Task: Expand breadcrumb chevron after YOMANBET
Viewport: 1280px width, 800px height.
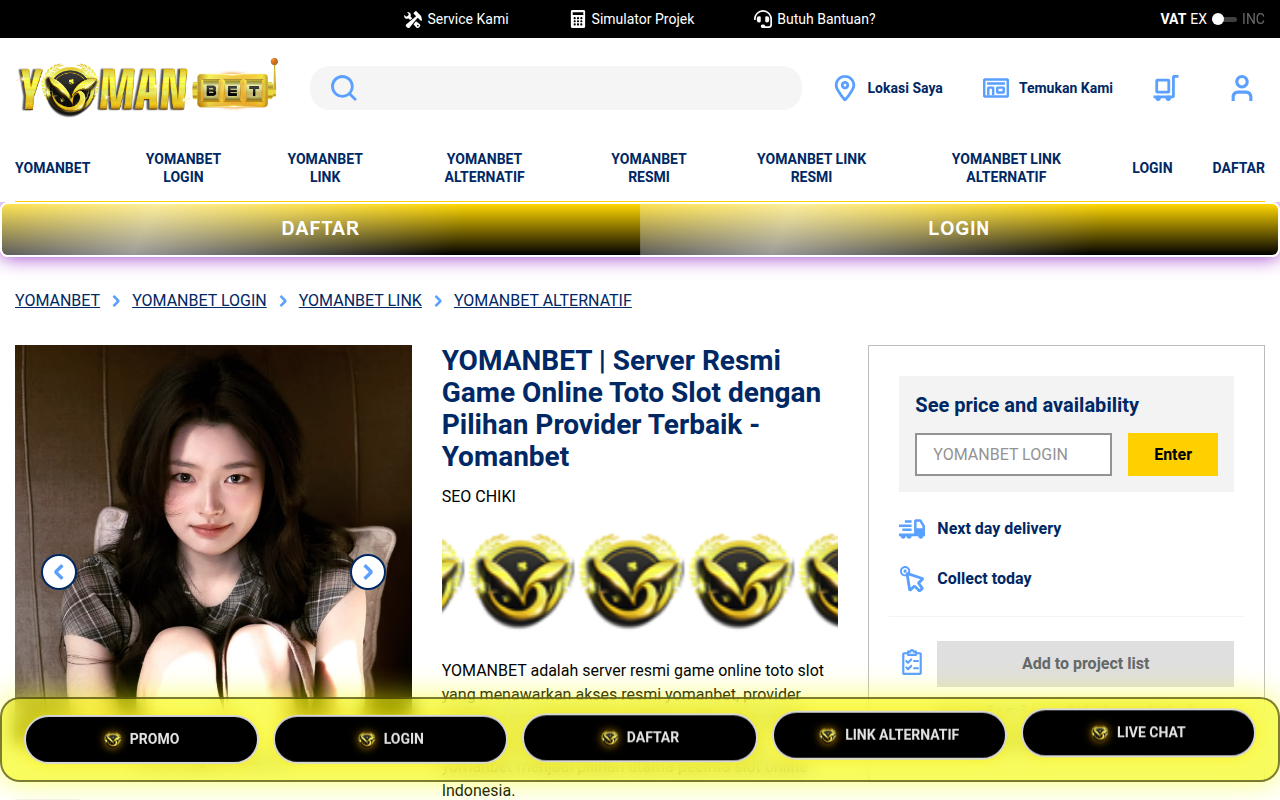Action: point(116,301)
